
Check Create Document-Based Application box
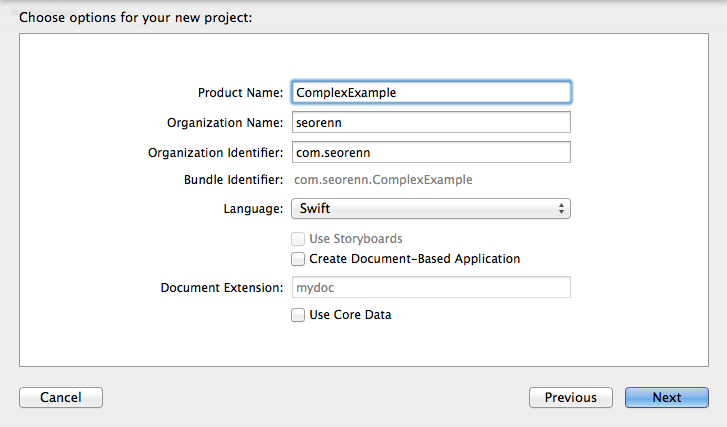pos(298,259)
